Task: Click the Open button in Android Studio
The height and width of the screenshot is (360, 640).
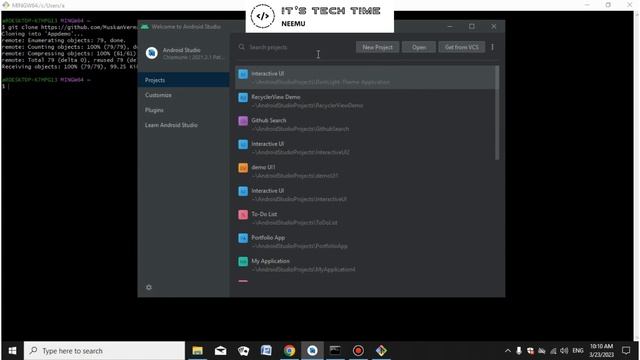Action: coord(419,47)
